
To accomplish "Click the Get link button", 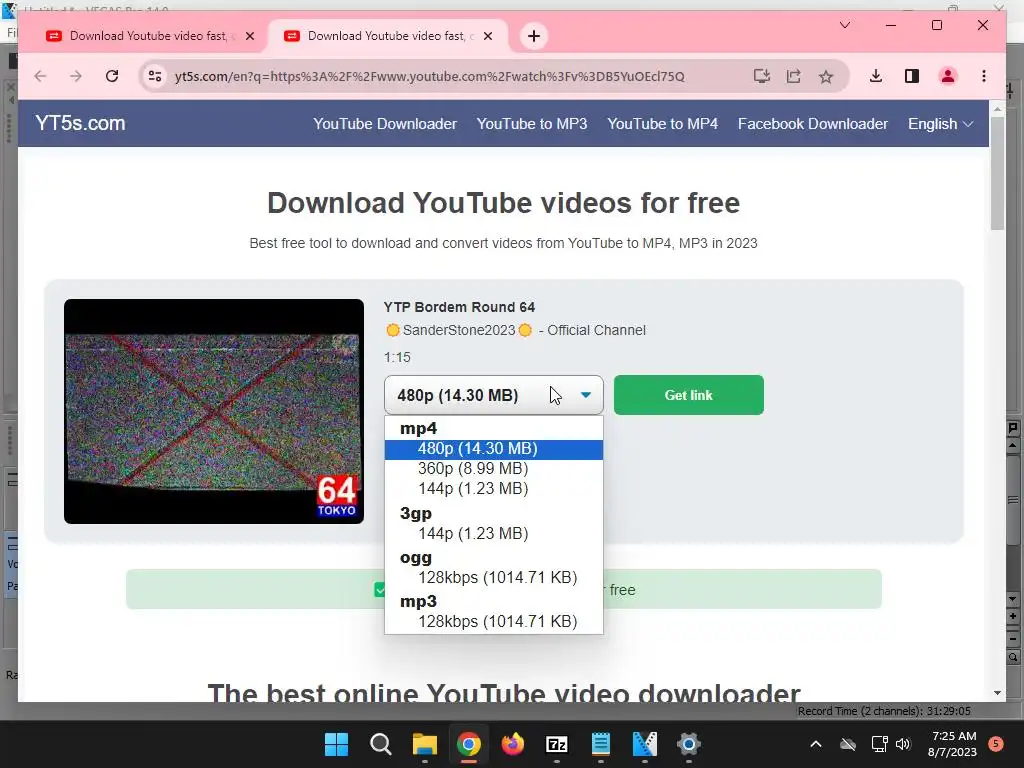I will (688, 395).
